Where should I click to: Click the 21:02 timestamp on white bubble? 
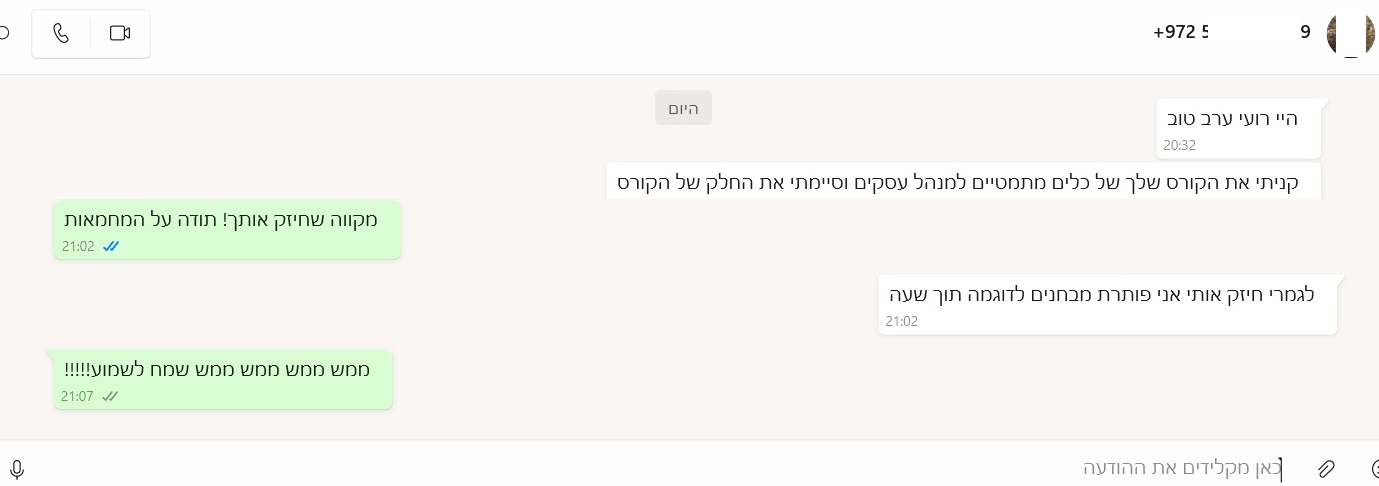(x=901, y=321)
